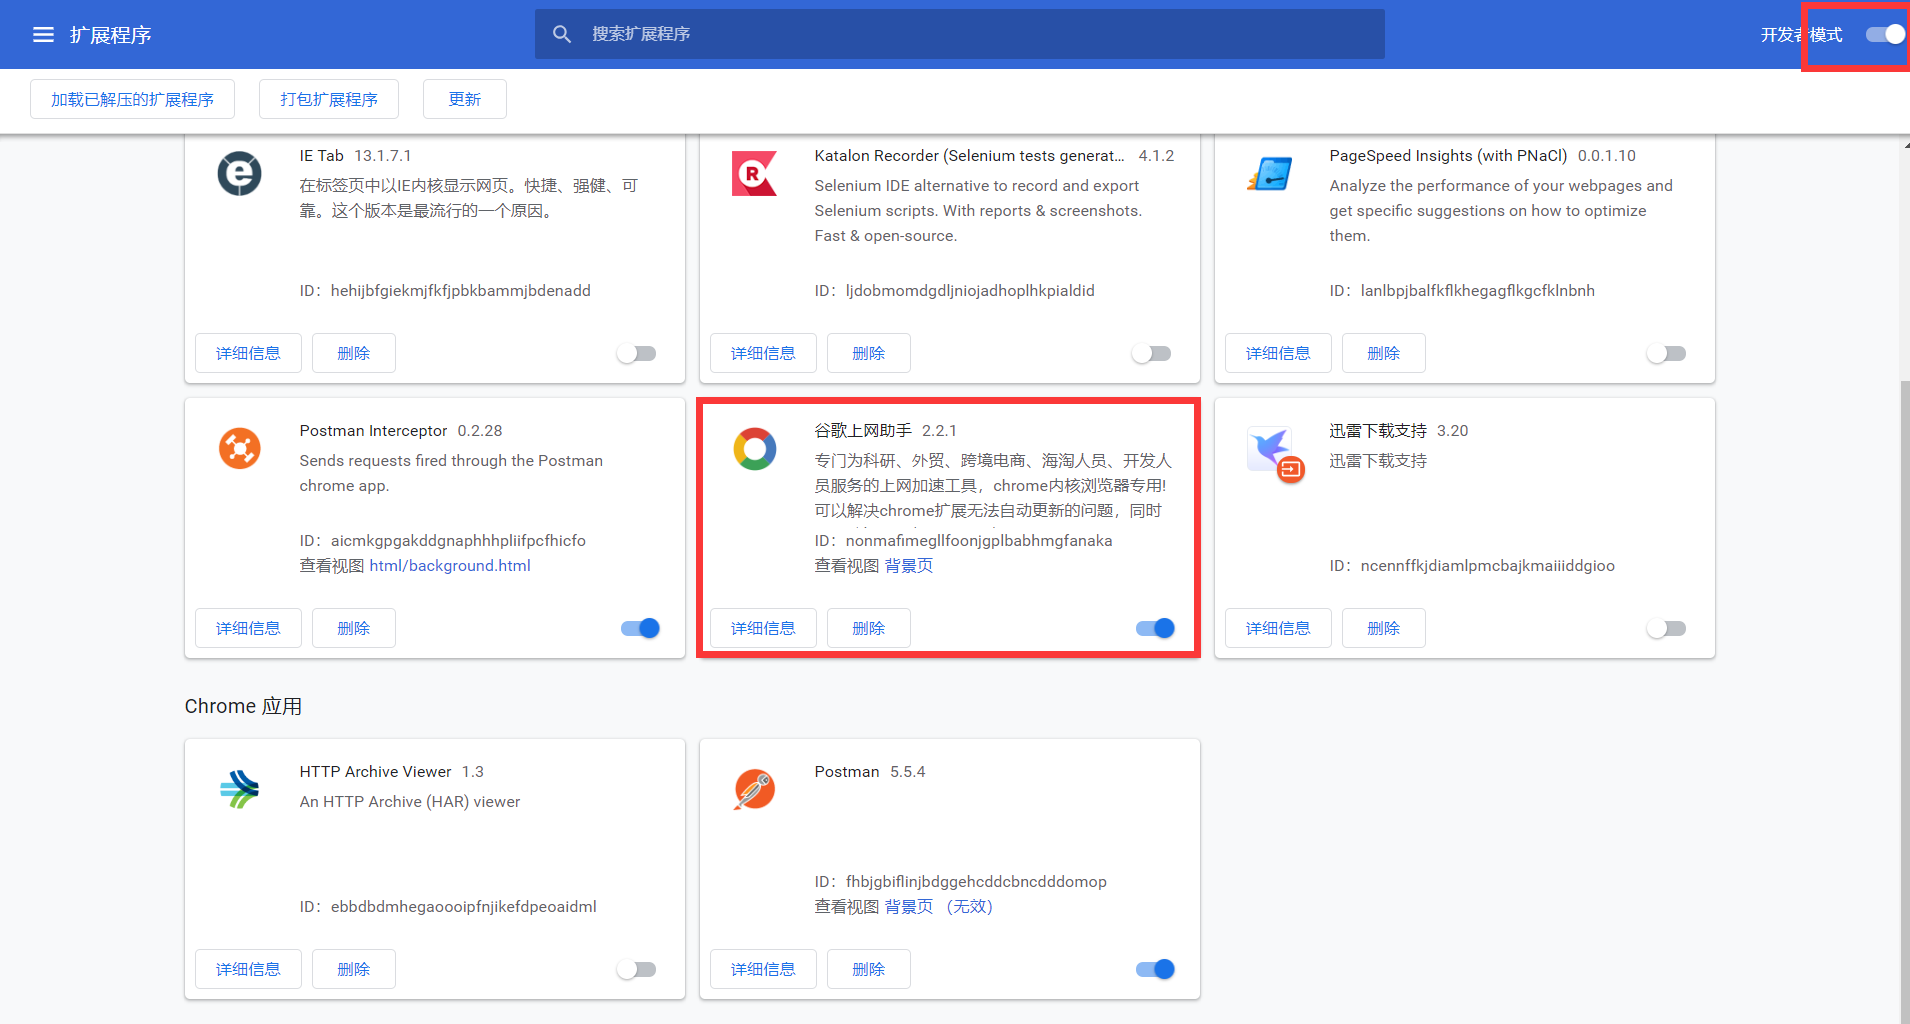Enable the HTTP Archive Viewer app
1910x1024 pixels.
point(637,969)
